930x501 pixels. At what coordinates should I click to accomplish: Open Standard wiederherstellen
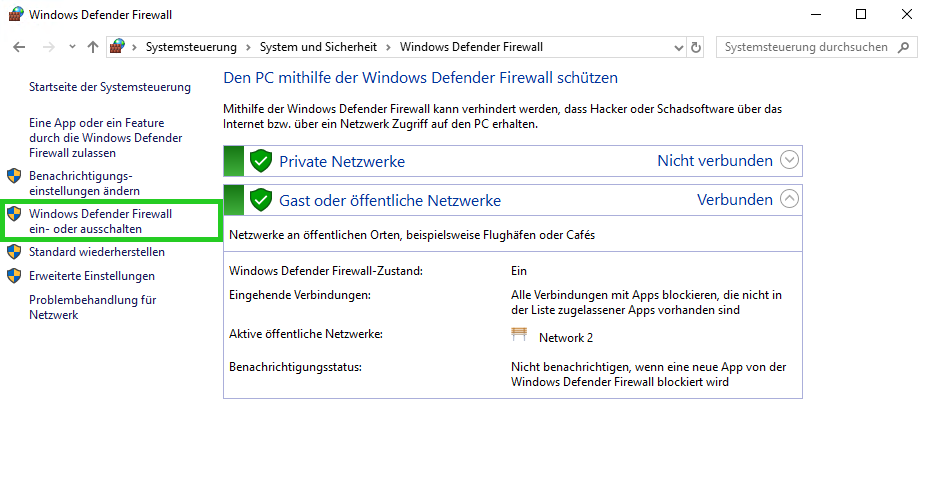tap(97, 251)
